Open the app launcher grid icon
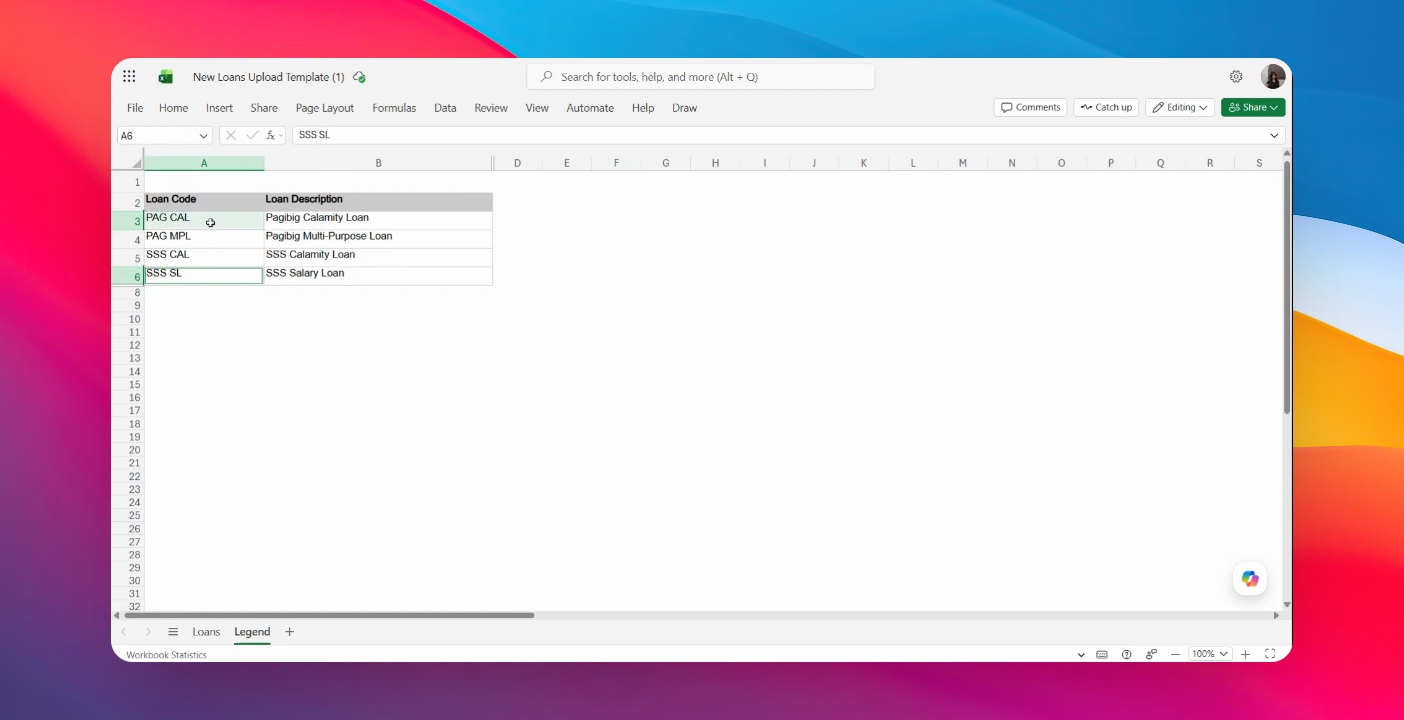Image resolution: width=1404 pixels, height=720 pixels. click(129, 77)
